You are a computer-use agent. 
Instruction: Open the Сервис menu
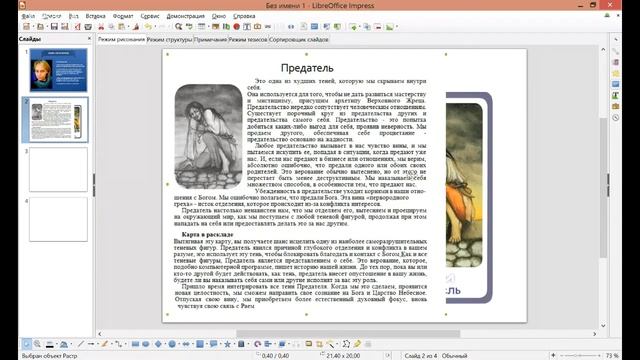(x=150, y=16)
